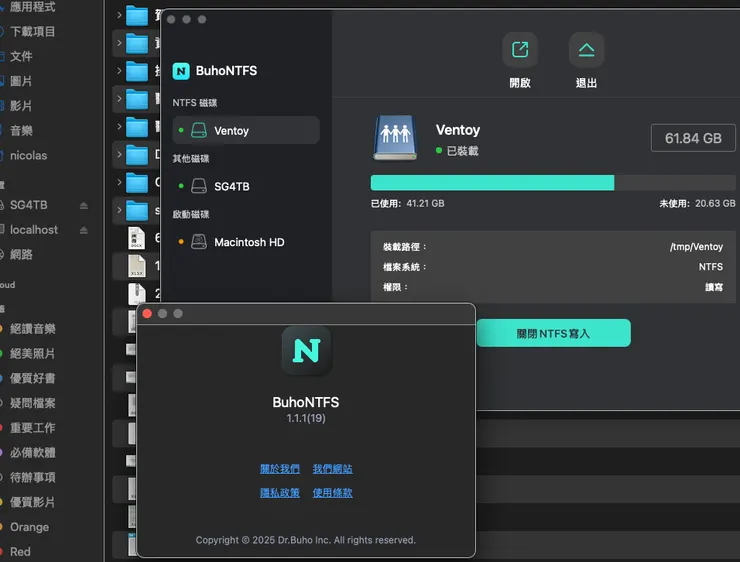This screenshot has width=740, height=562.
Task: Click 未使用: 20.63 GB text
Action: click(x=697, y=203)
